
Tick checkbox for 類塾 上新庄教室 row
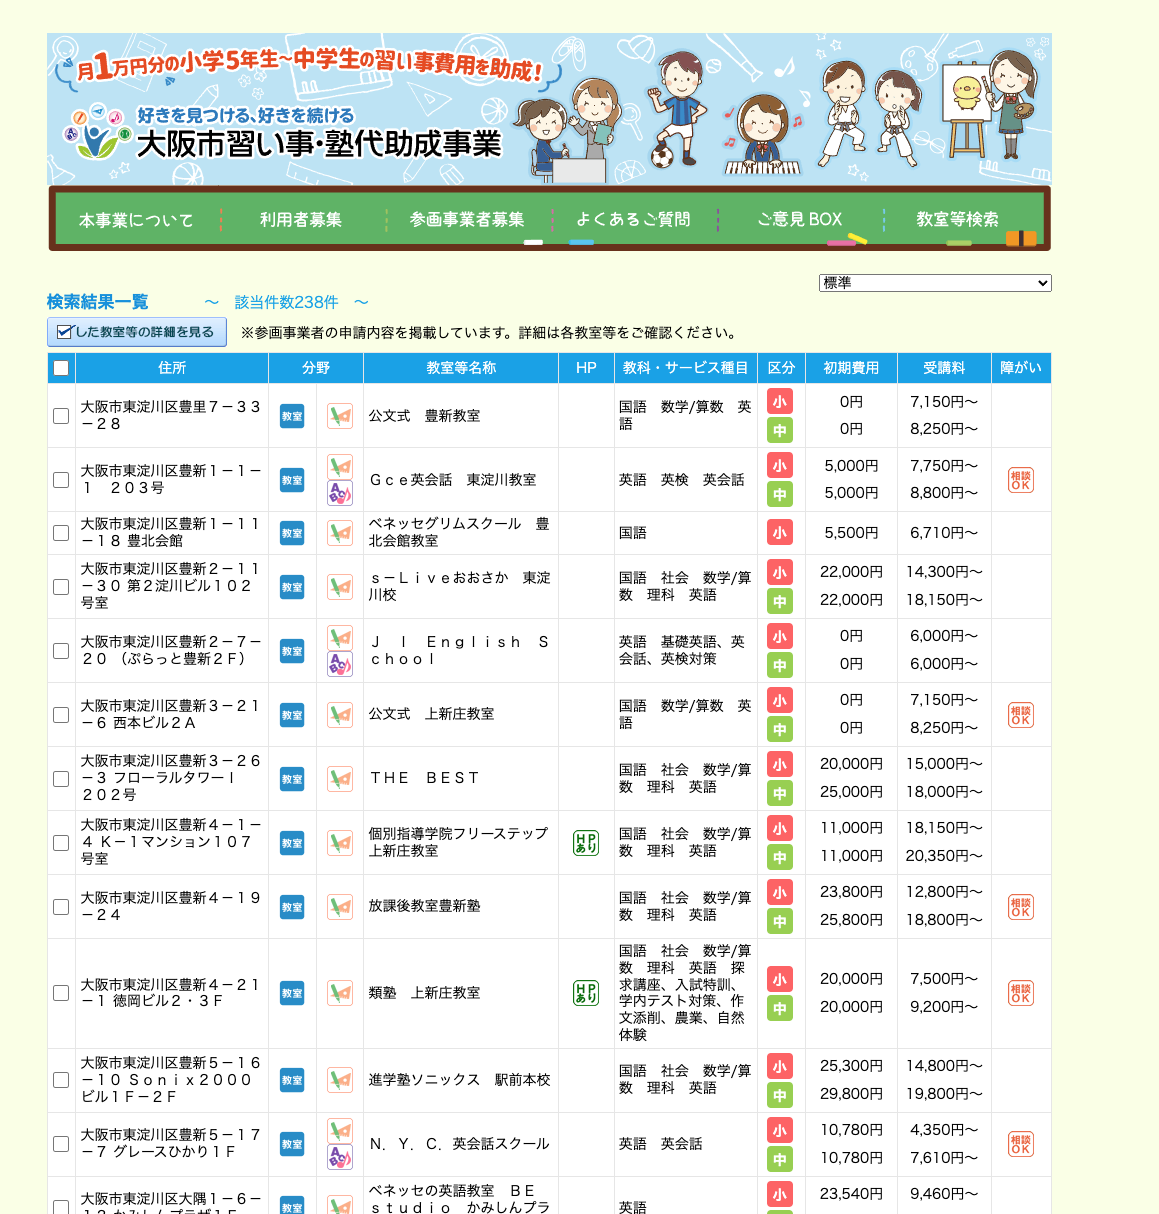tap(61, 993)
